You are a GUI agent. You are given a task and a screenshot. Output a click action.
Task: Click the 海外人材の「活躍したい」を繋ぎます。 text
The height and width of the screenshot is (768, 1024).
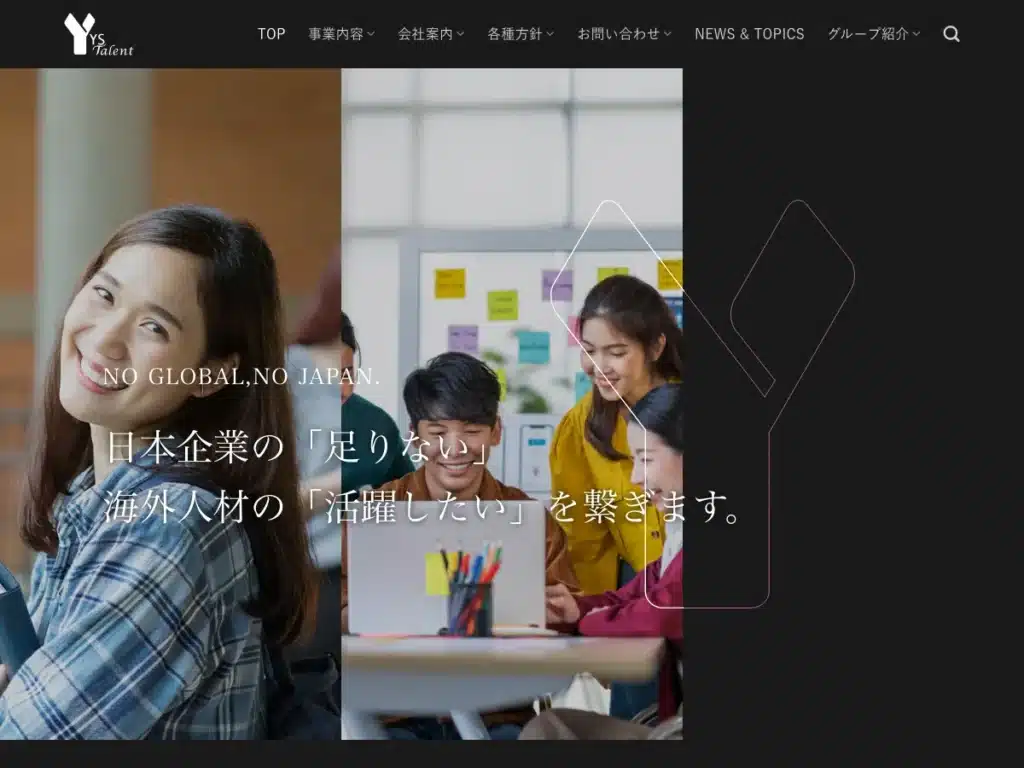click(423, 506)
